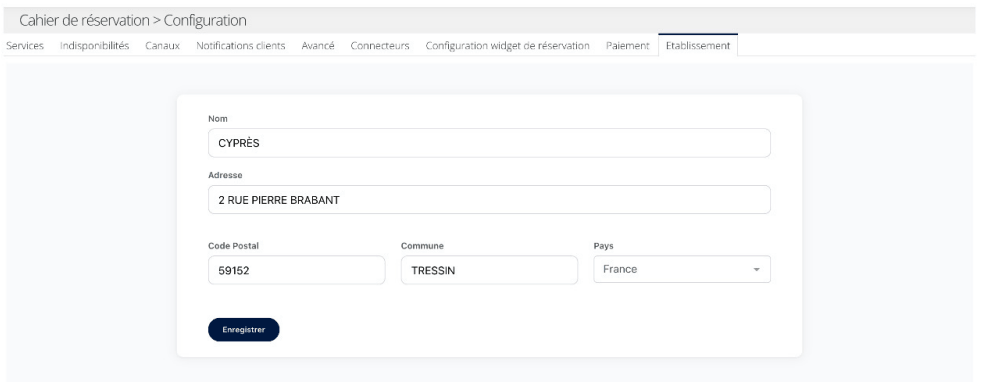This screenshot has height=382, width=984.
Task: Open the Pays dropdown showing France
Action: (682, 269)
